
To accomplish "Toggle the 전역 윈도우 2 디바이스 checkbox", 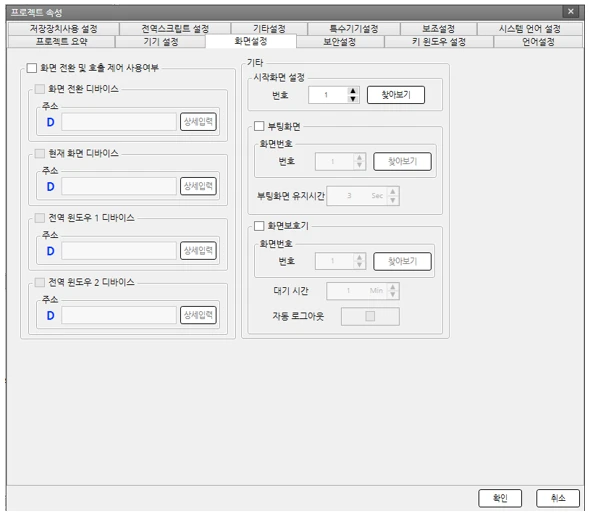I will click(x=39, y=282).
